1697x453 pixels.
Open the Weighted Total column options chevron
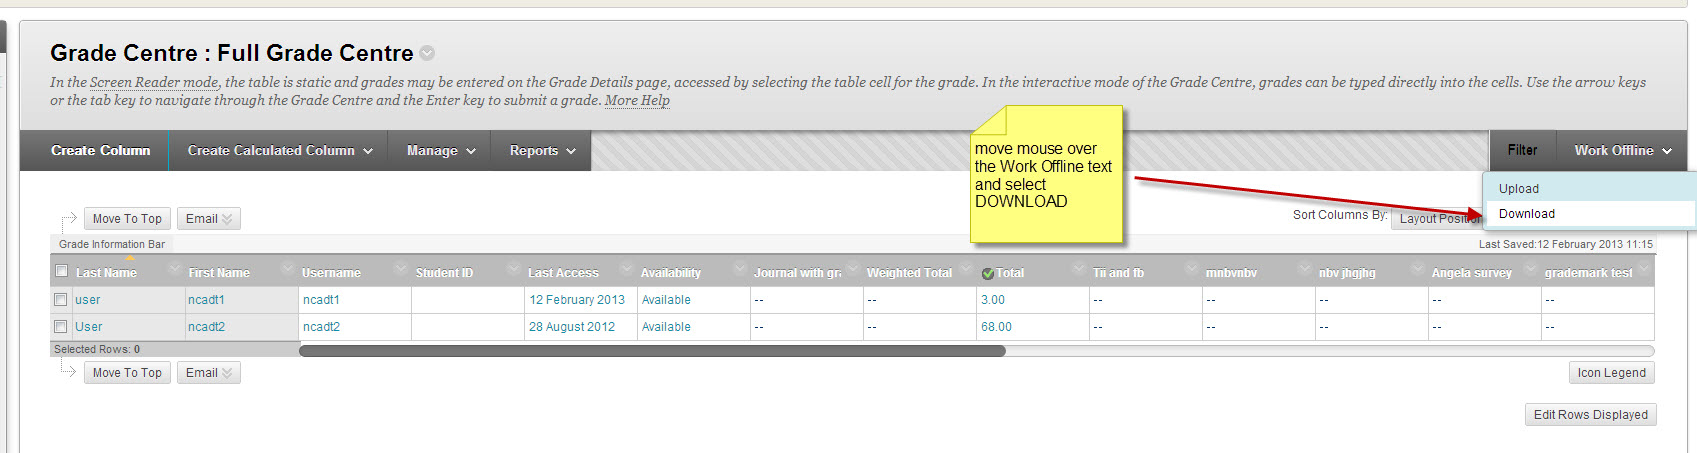(x=966, y=269)
